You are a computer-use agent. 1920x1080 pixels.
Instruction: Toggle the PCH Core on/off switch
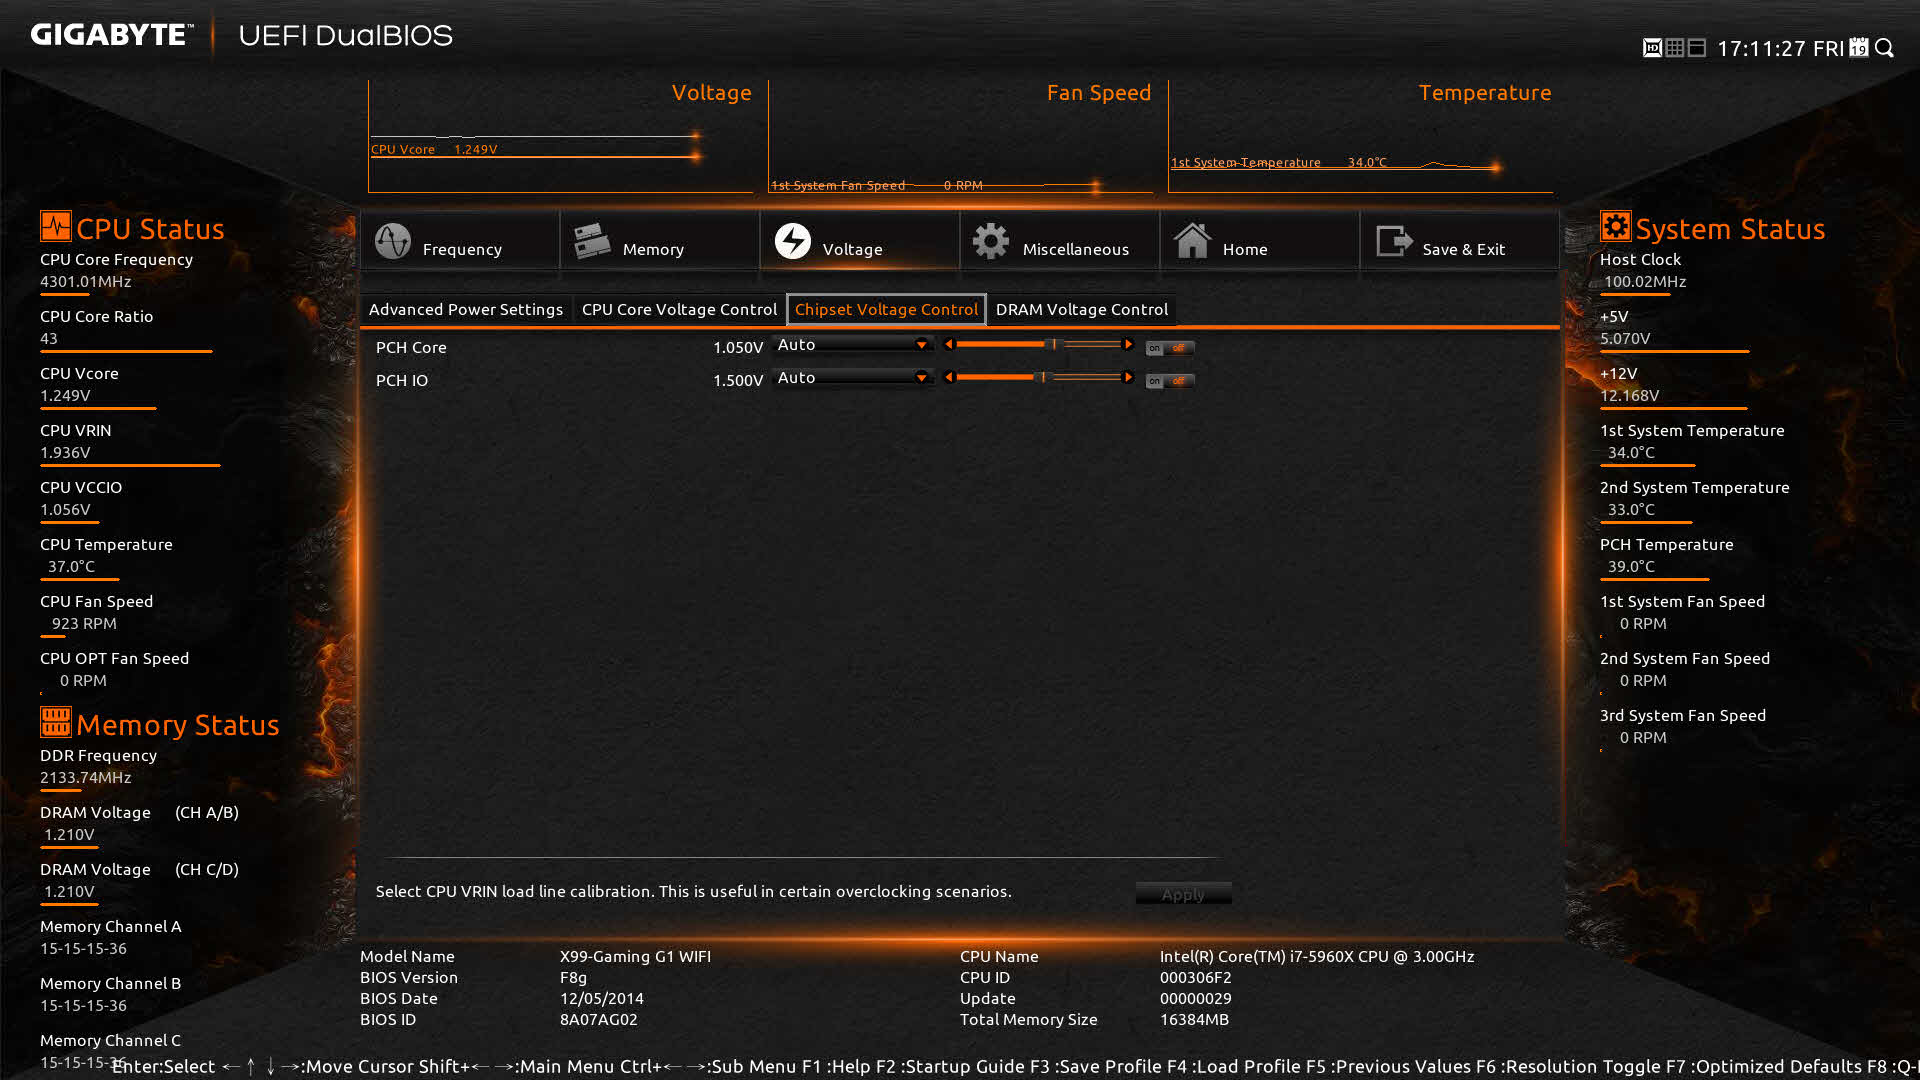coord(1169,348)
